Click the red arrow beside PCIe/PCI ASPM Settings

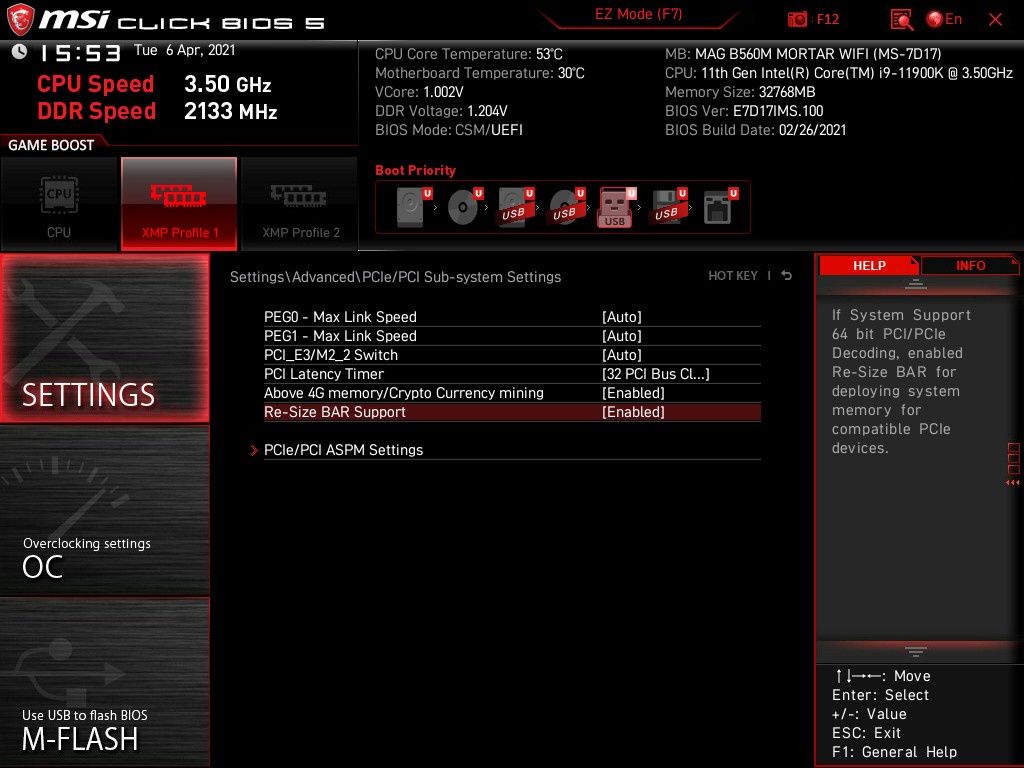[254, 450]
